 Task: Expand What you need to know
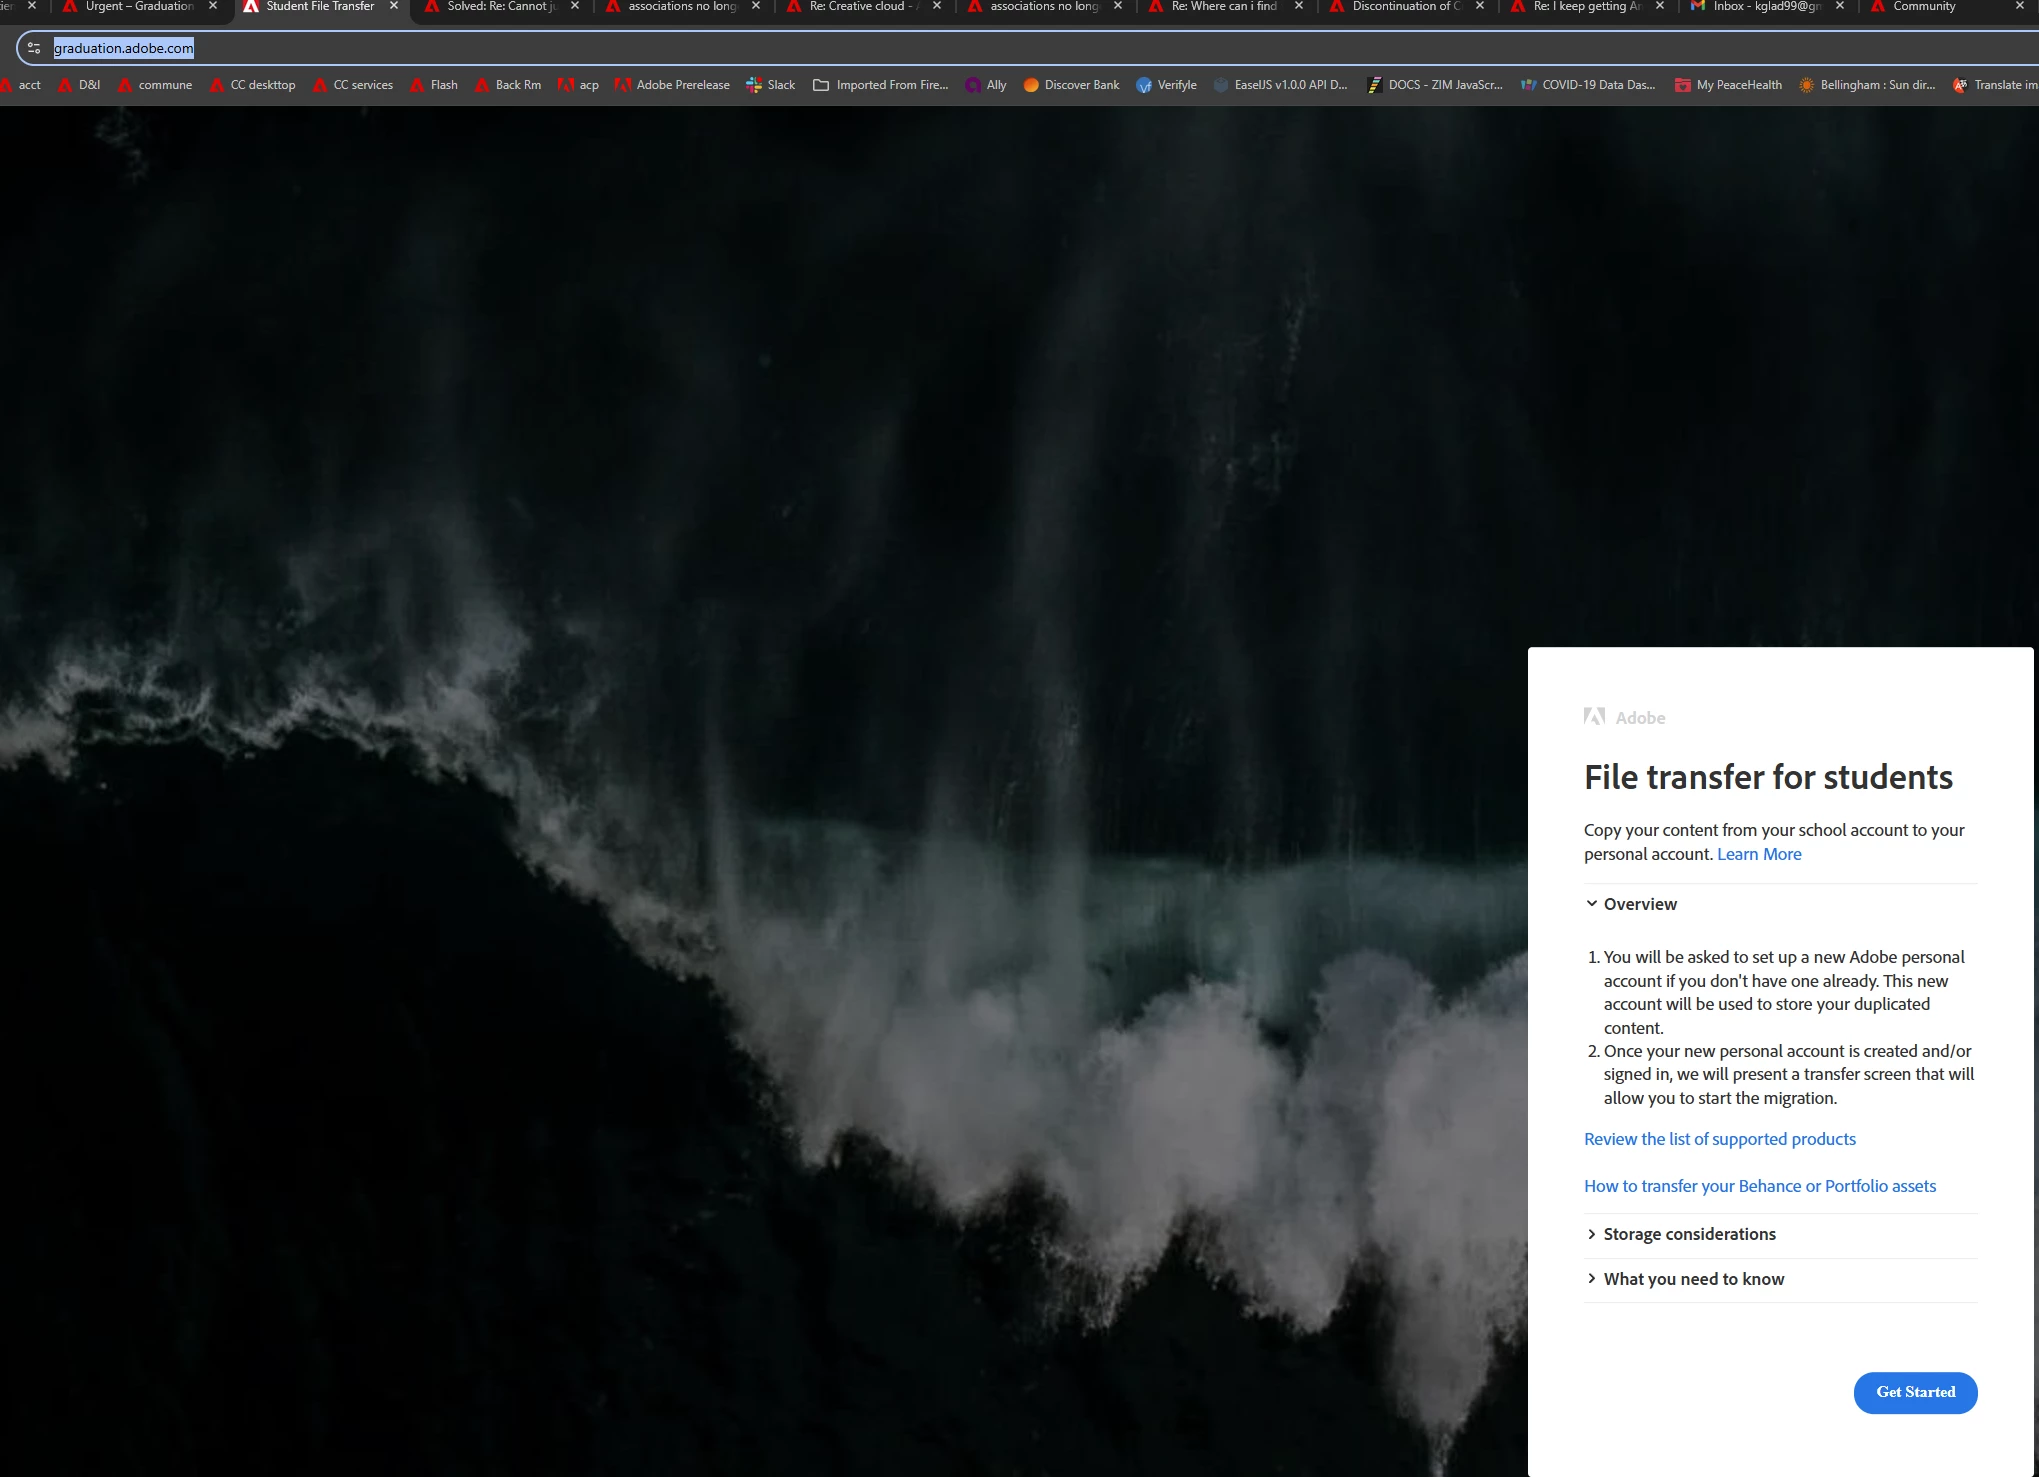point(1693,1279)
